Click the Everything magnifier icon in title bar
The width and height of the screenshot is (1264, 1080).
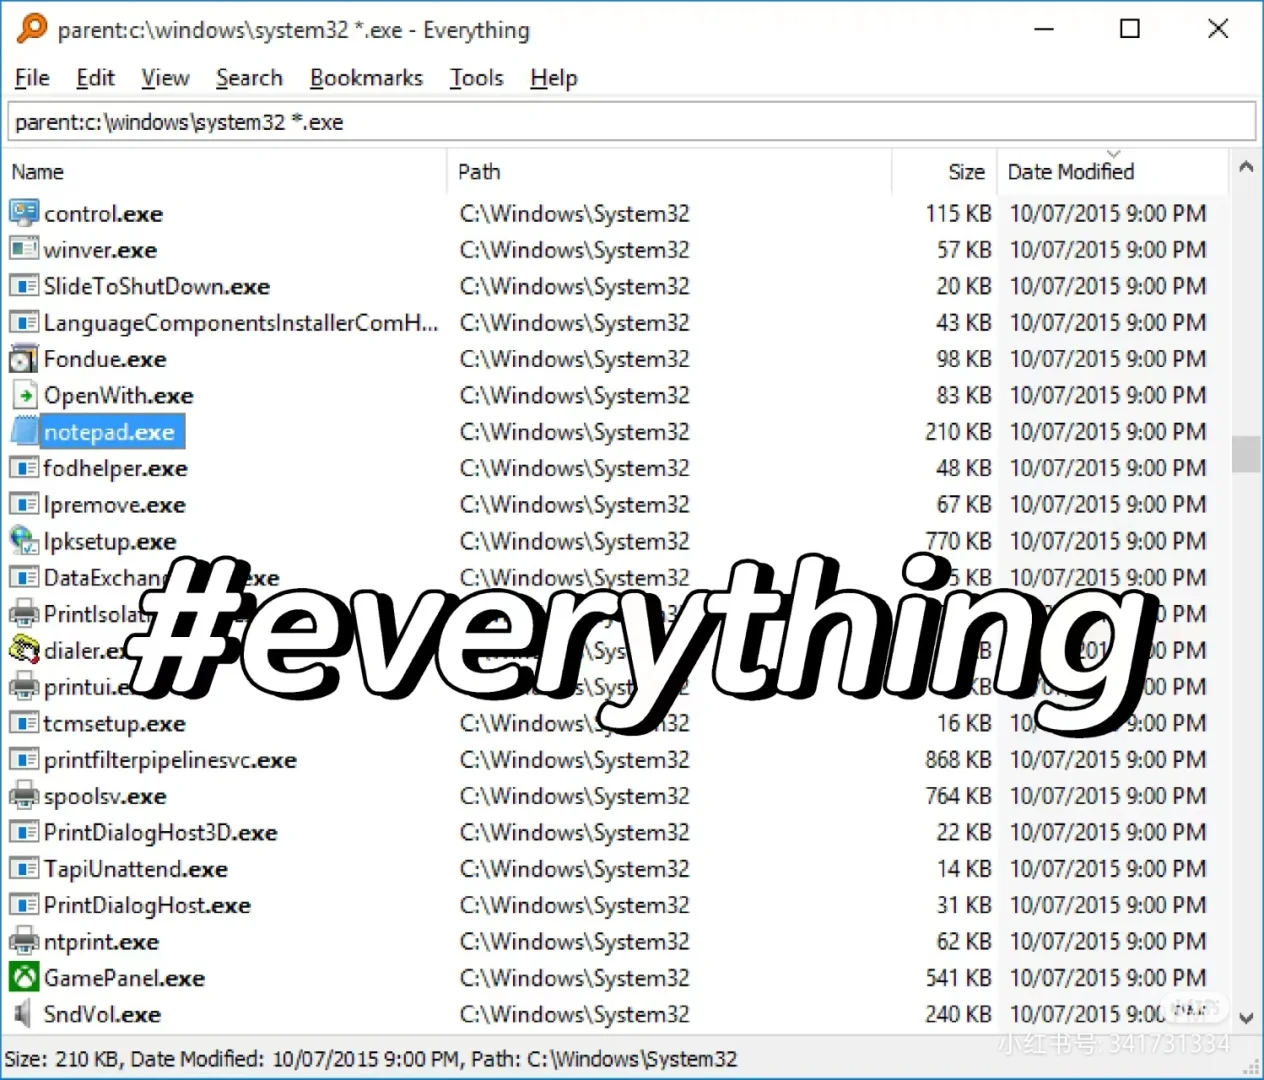tap(32, 28)
